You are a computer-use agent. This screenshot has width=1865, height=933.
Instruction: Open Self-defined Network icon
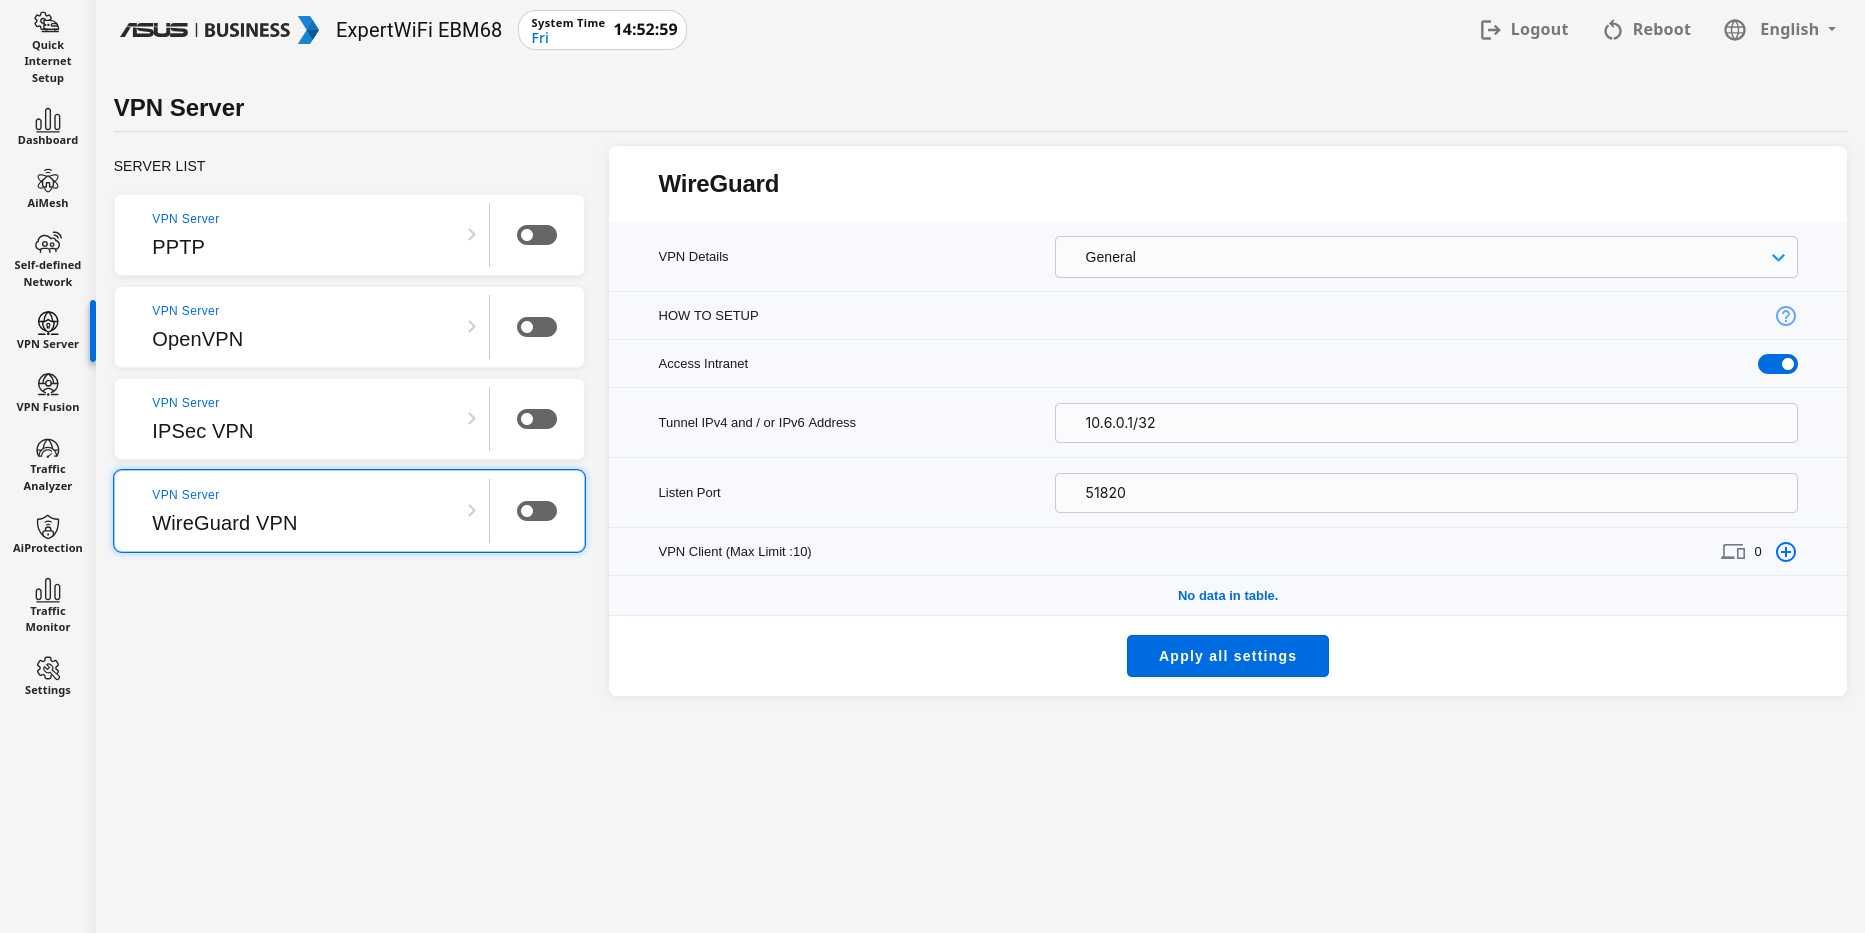(47, 243)
